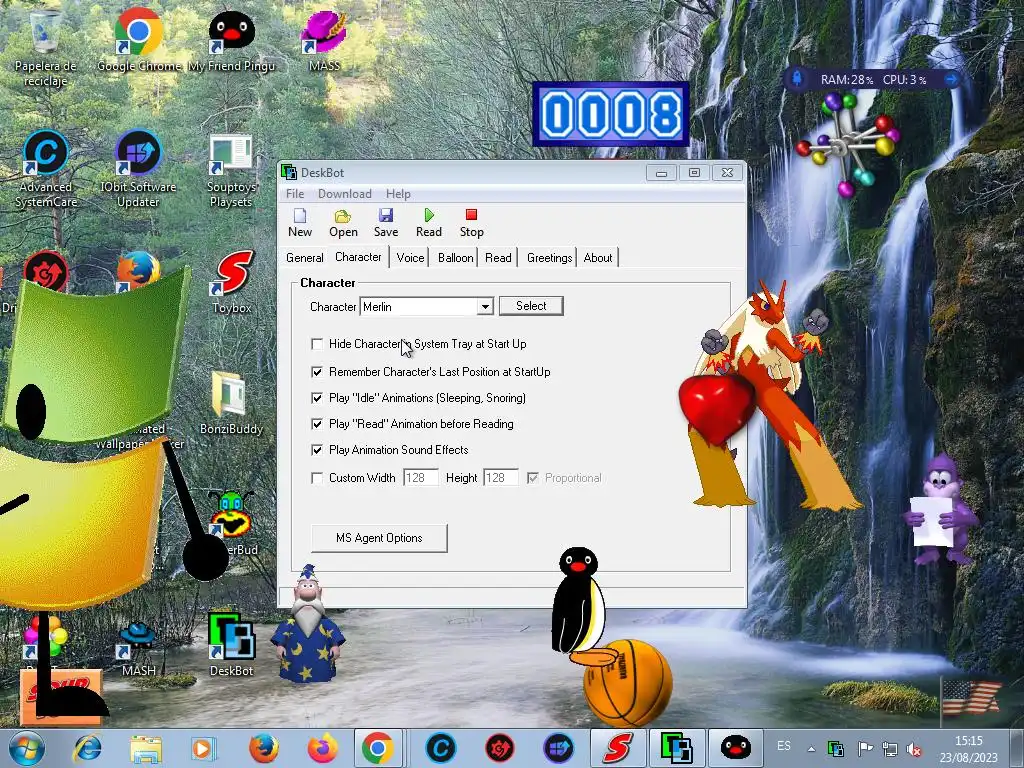
Task: Click the red heart toy
Action: pos(716,408)
